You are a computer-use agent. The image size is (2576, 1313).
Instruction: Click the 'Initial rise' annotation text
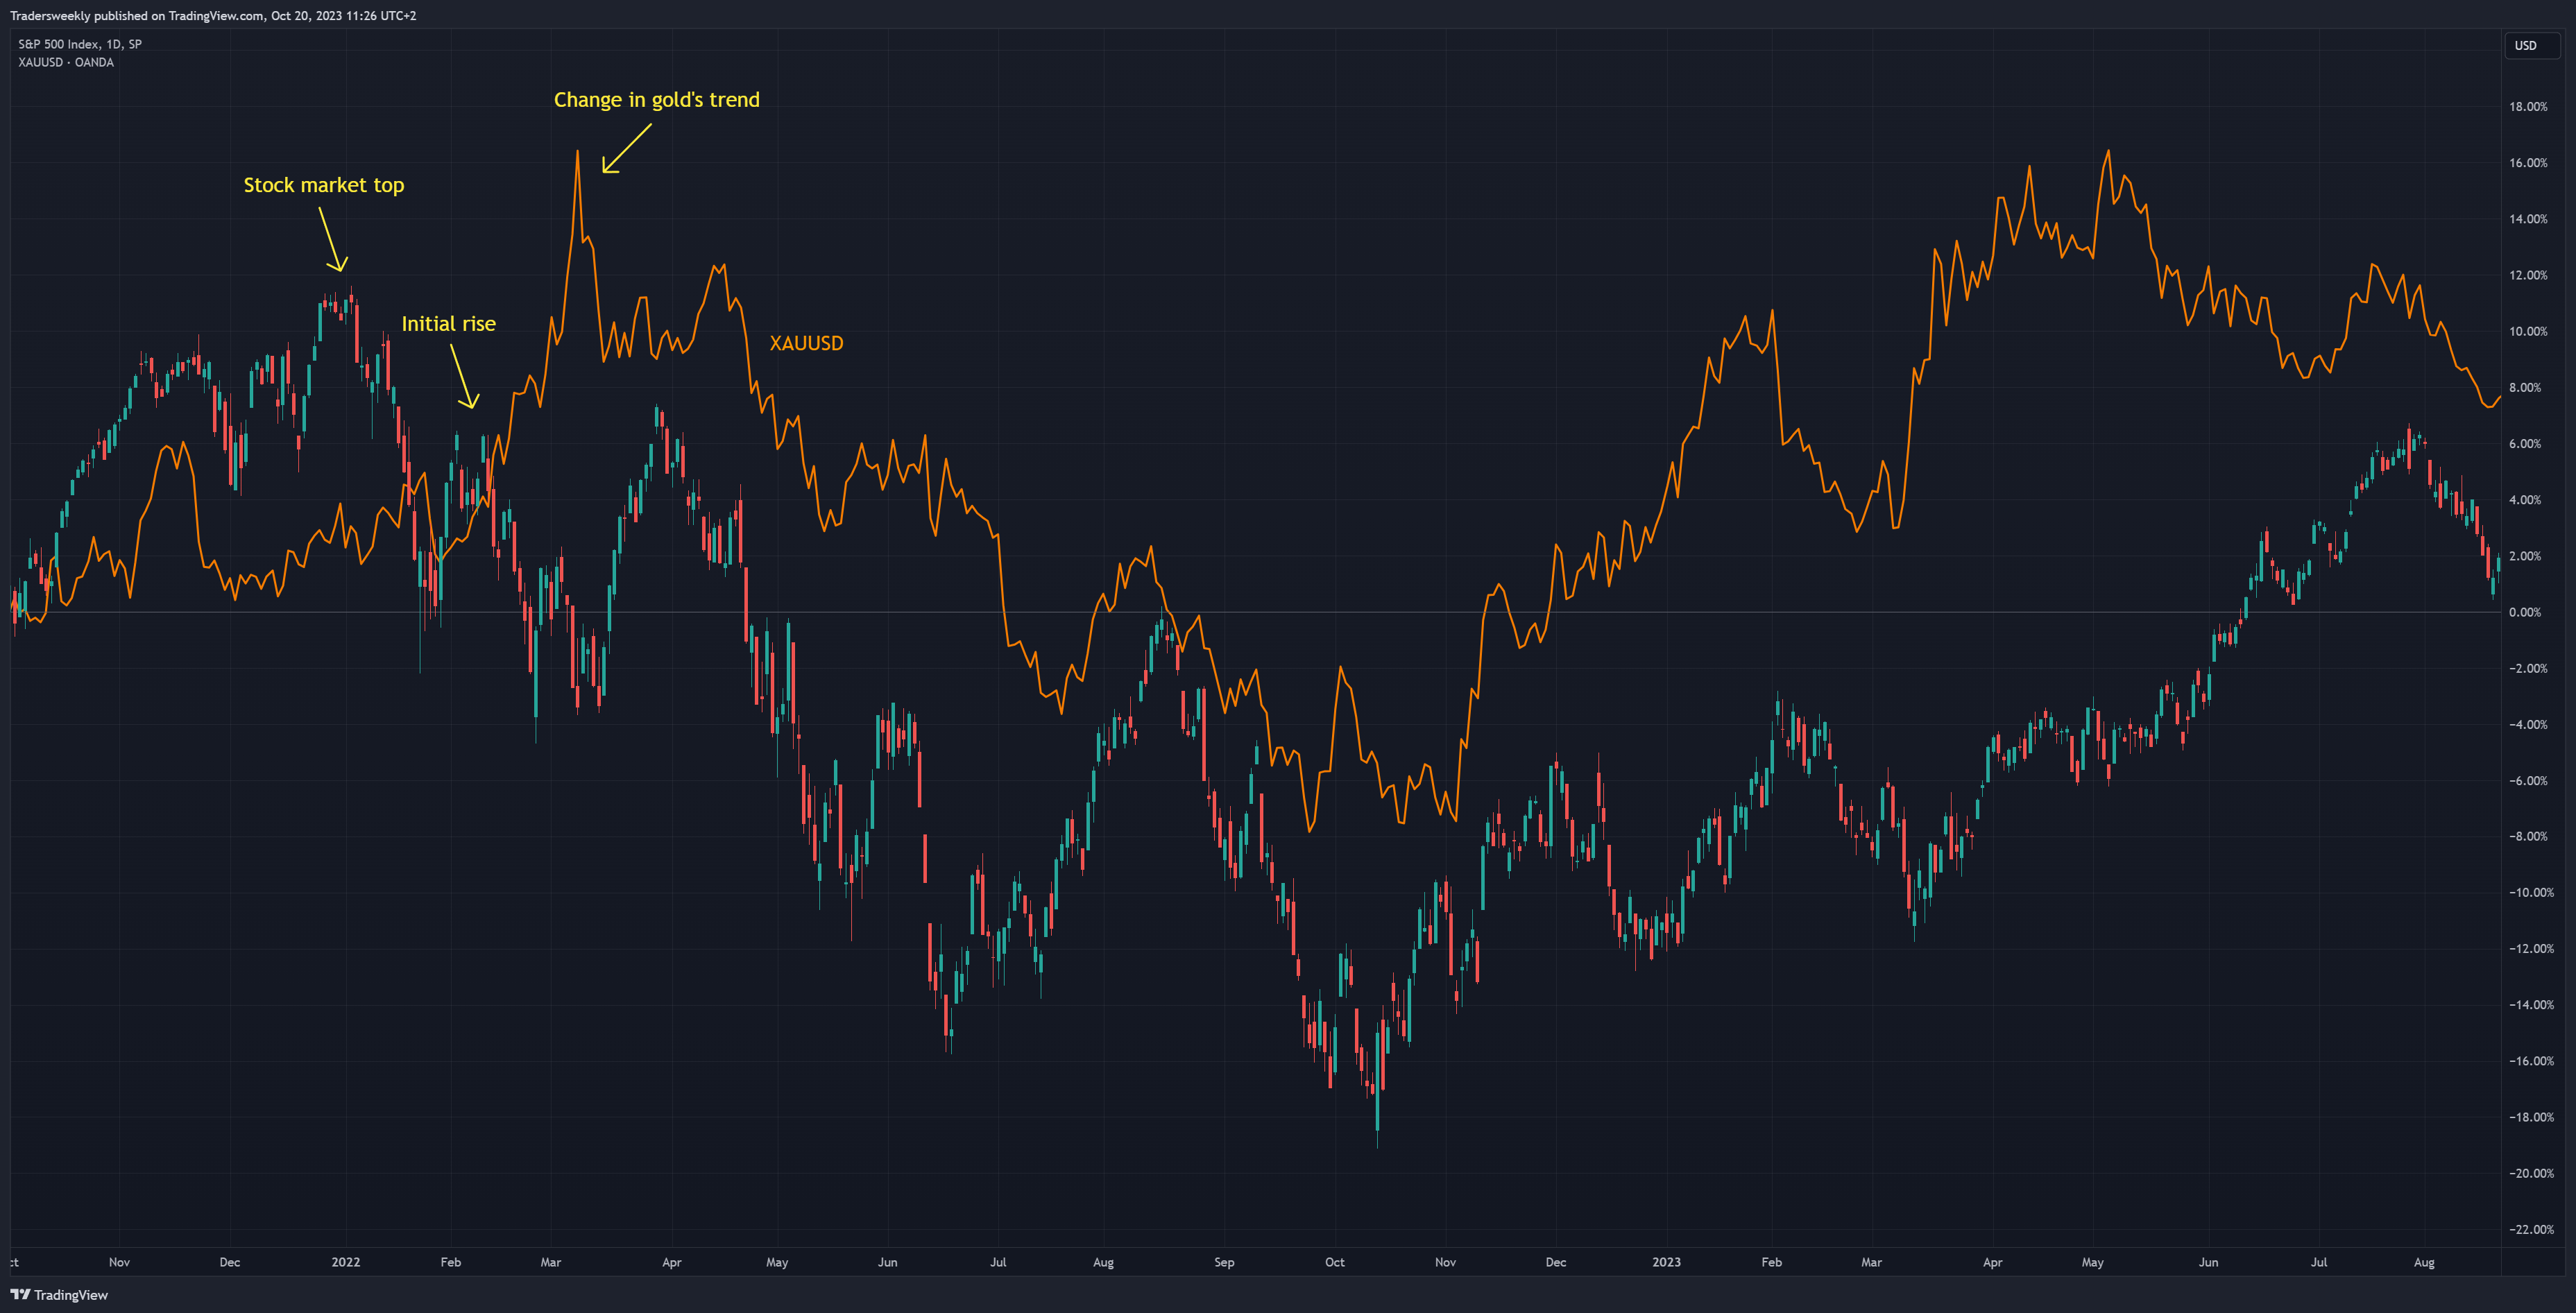(448, 323)
